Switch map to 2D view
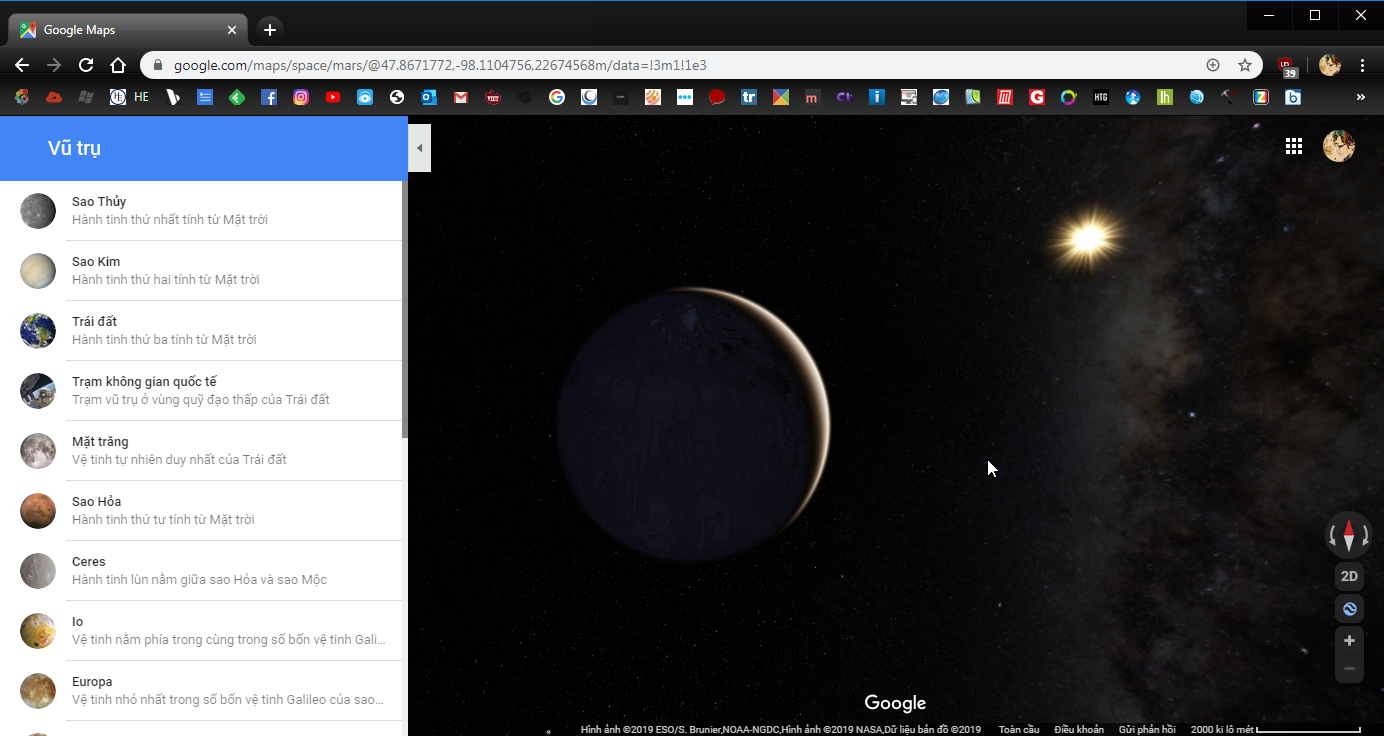The image size is (1384, 736). pos(1349,576)
